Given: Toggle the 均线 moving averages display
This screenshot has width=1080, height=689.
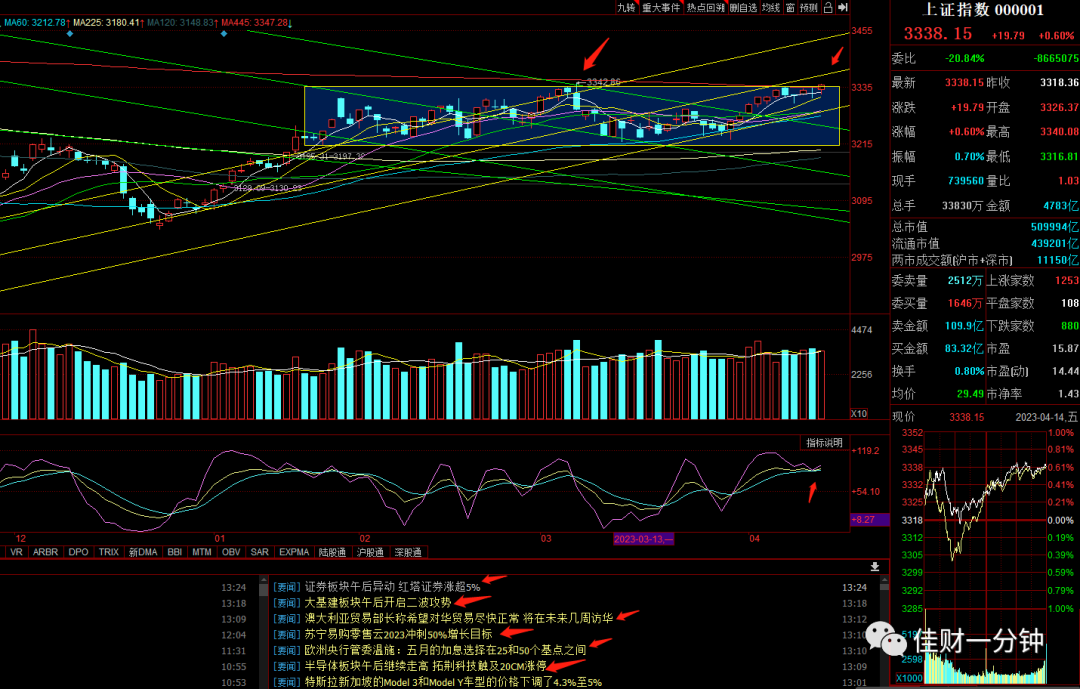Looking at the screenshot, I should point(771,8).
